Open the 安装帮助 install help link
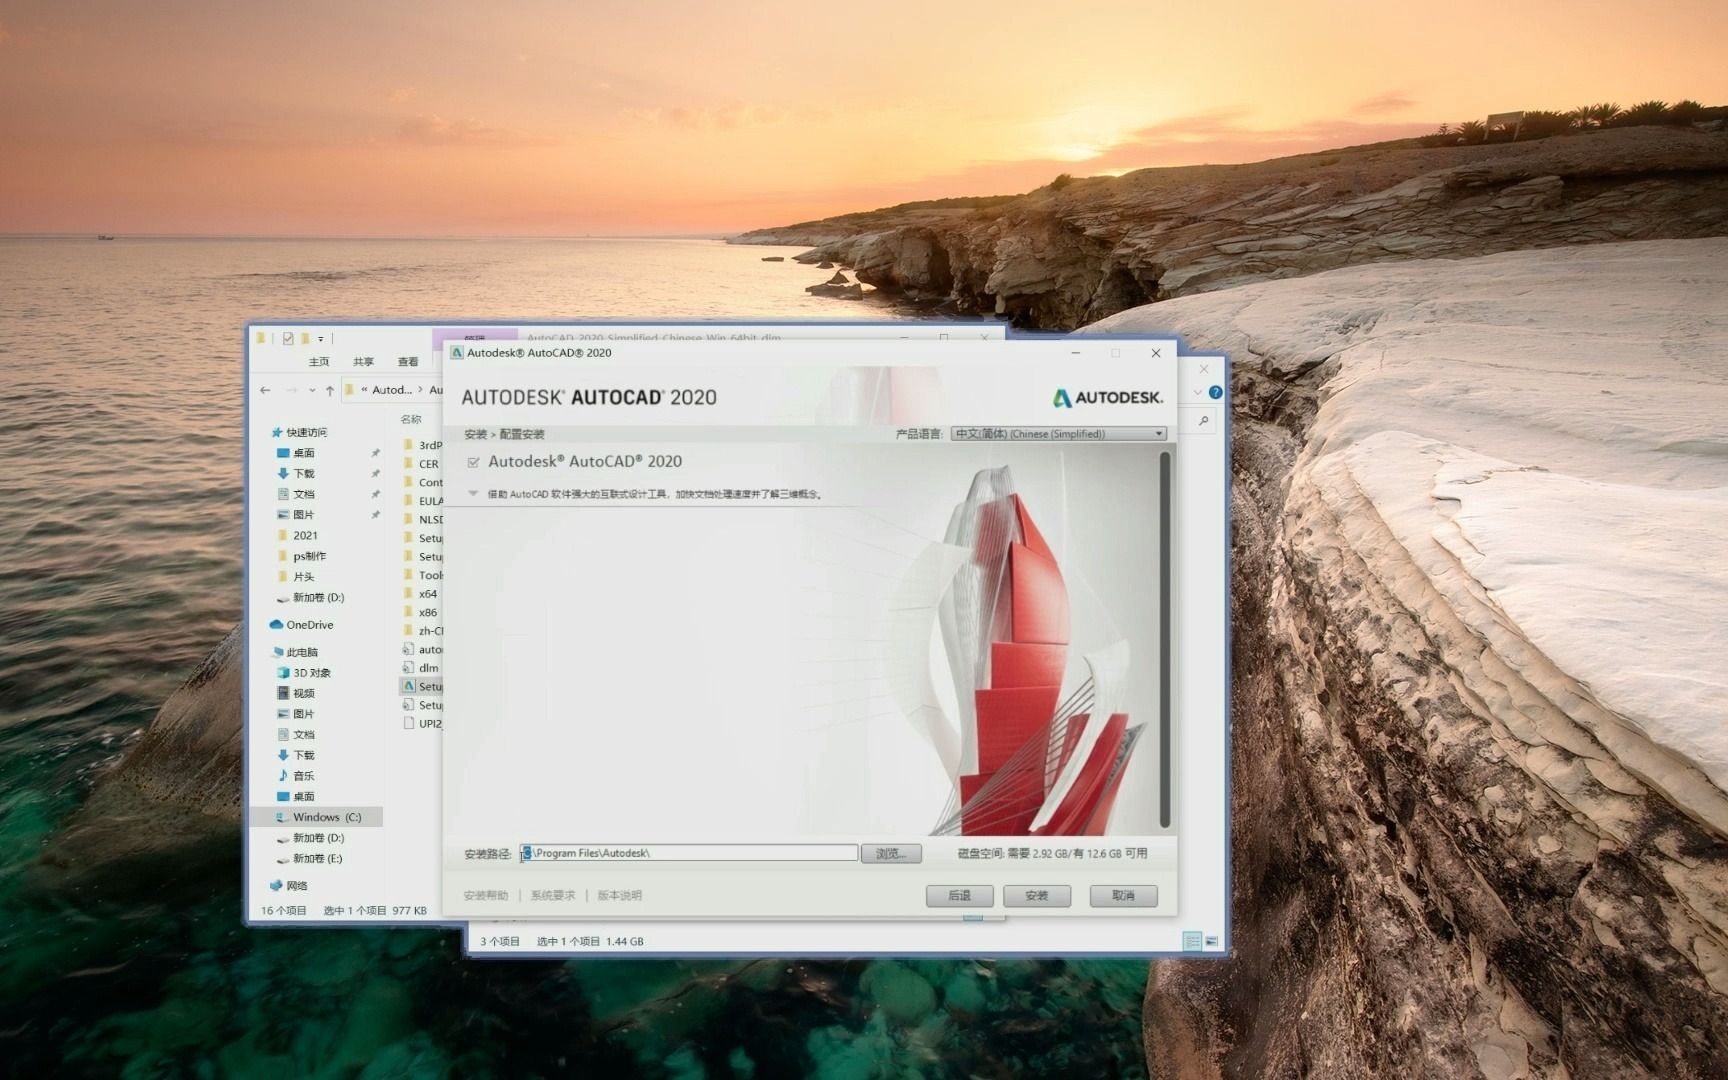The image size is (1728, 1080). pyautogui.click(x=486, y=895)
